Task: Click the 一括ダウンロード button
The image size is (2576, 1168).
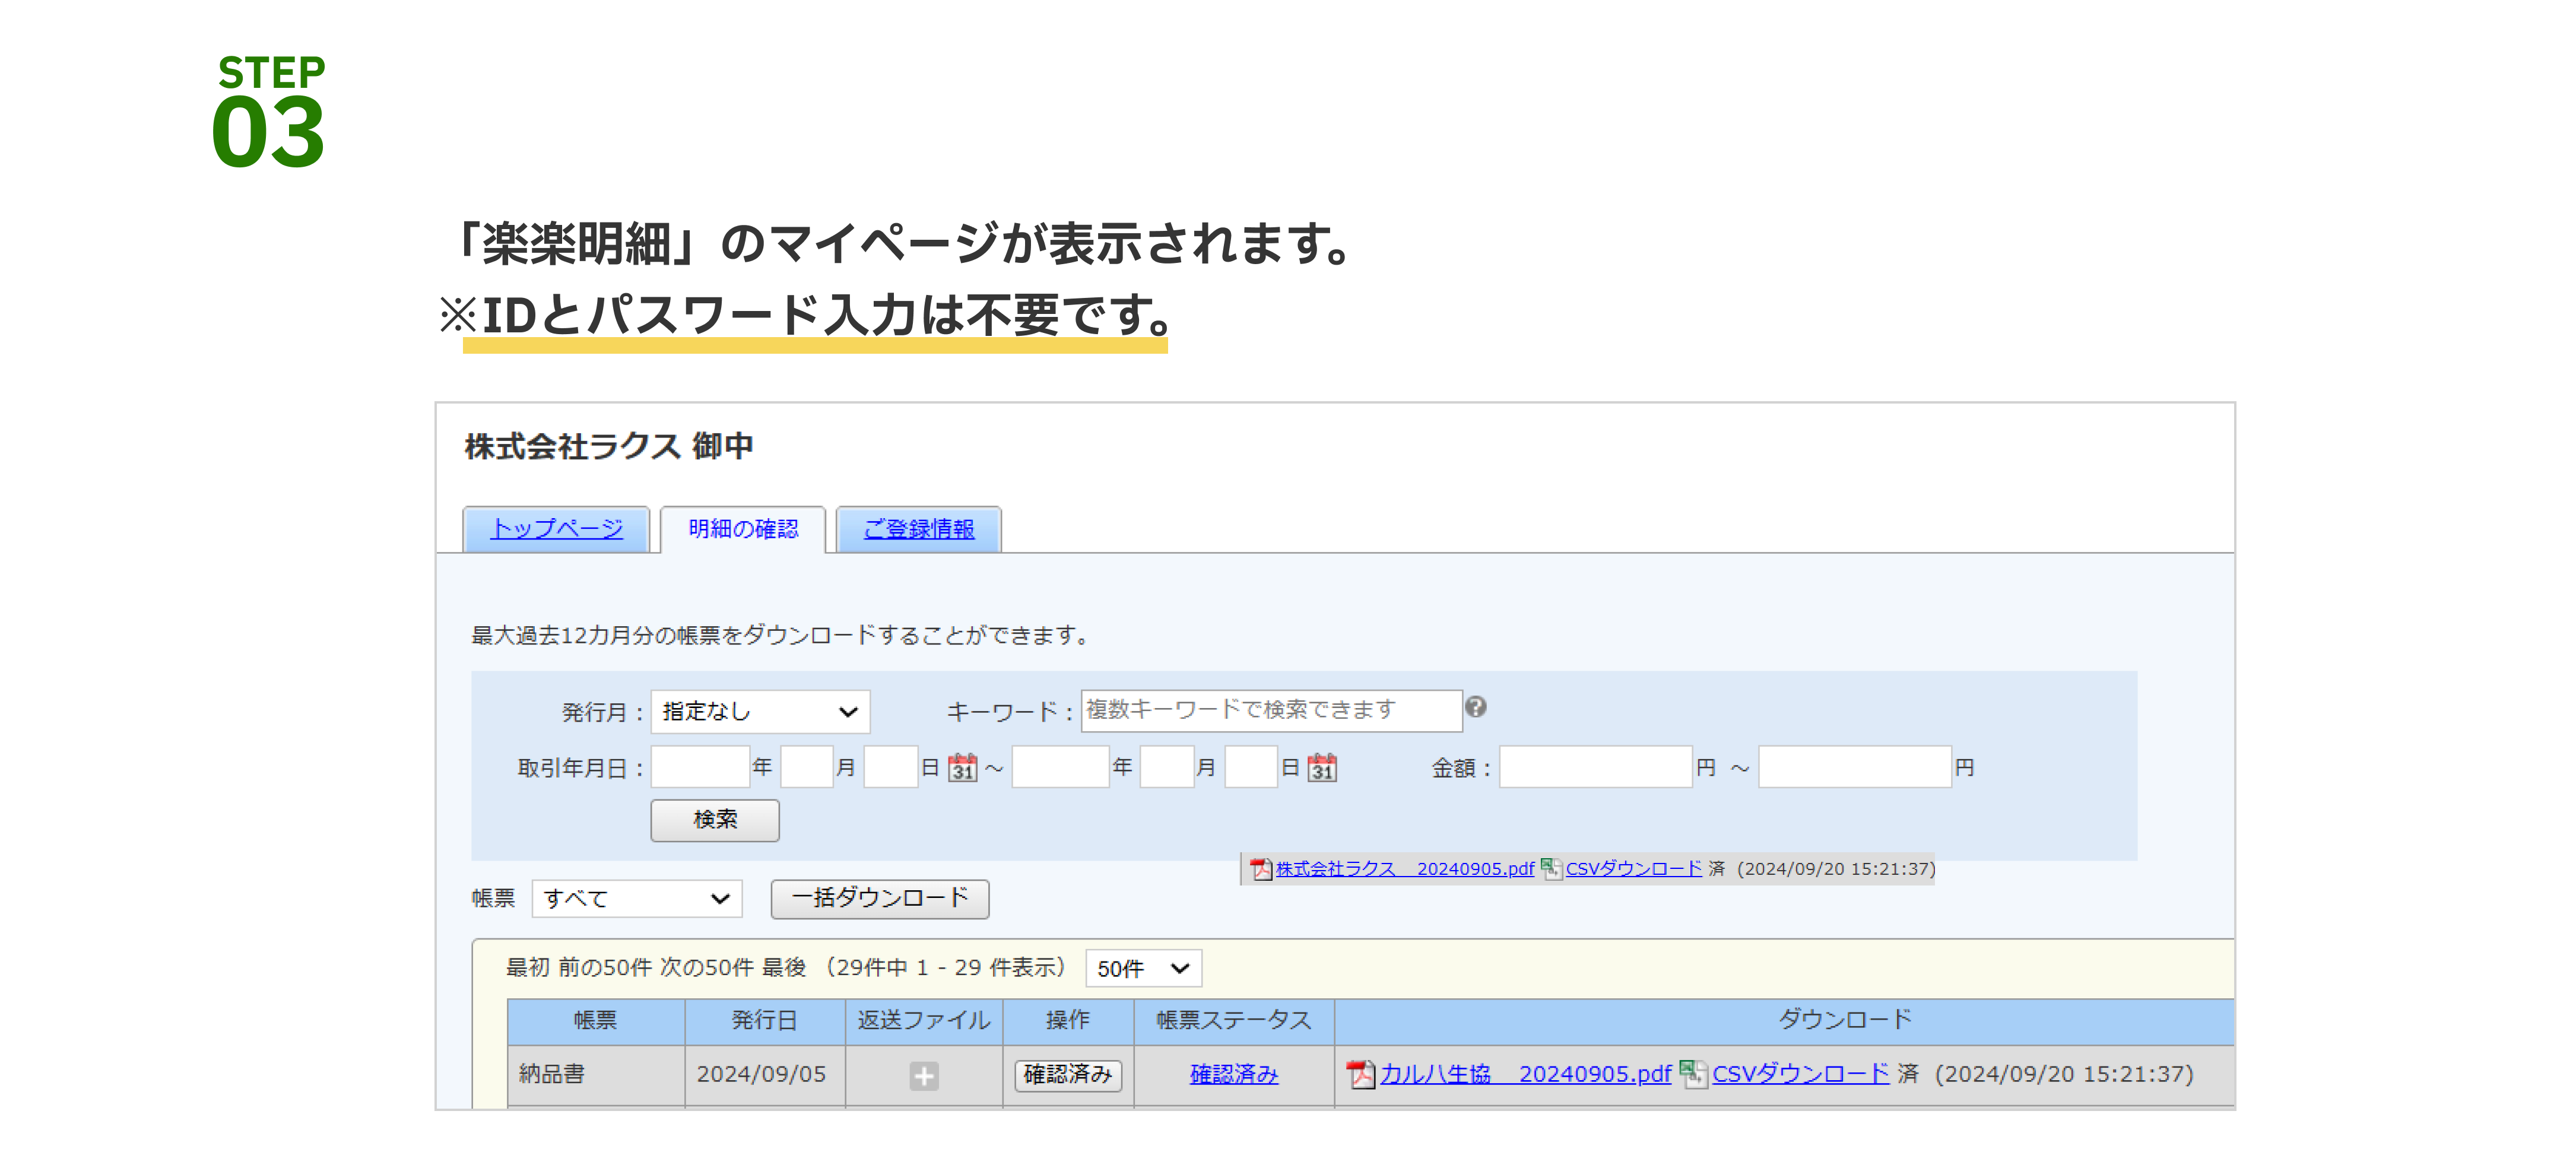Action: click(x=879, y=899)
